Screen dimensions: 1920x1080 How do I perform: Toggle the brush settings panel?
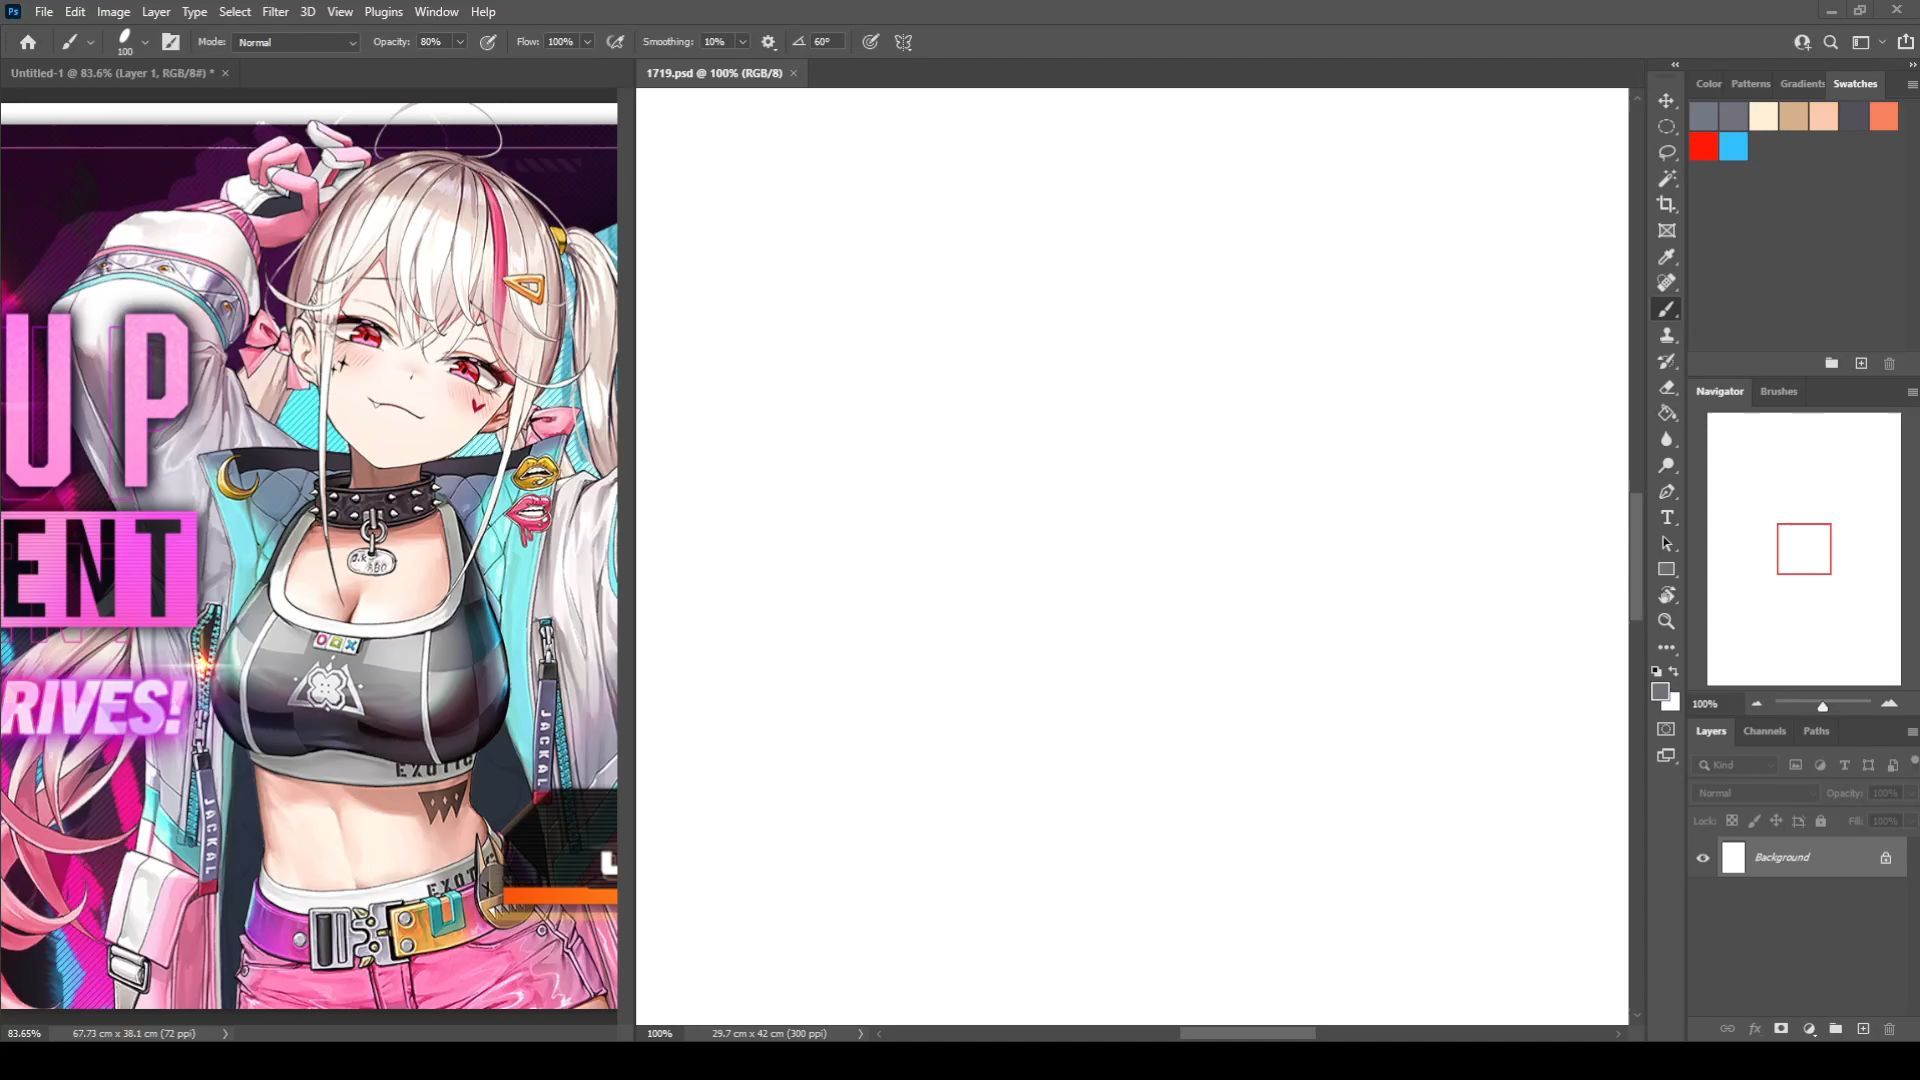coord(171,42)
